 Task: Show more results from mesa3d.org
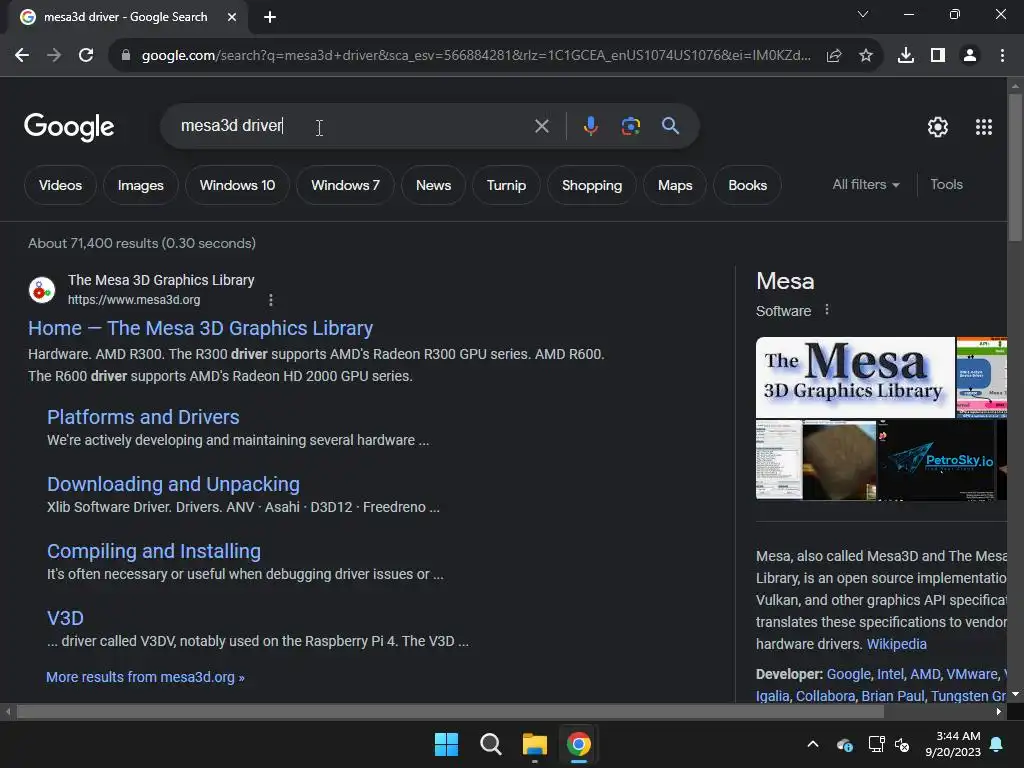[x=145, y=677]
